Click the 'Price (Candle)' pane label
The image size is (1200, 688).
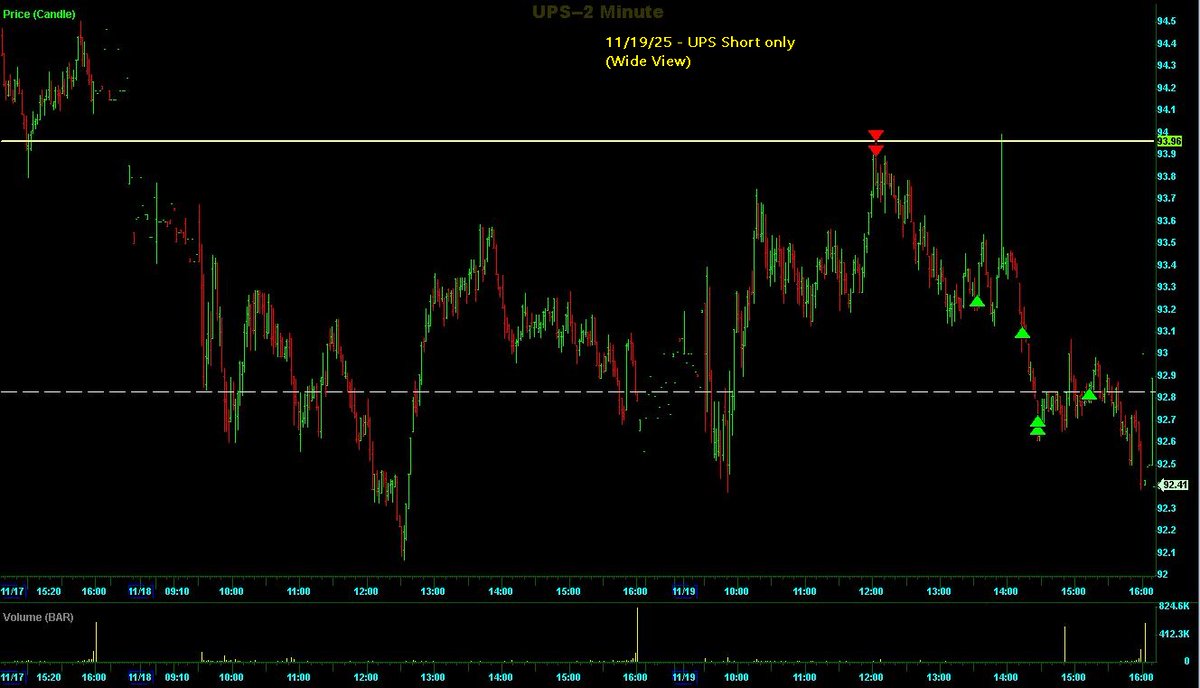tap(38, 14)
